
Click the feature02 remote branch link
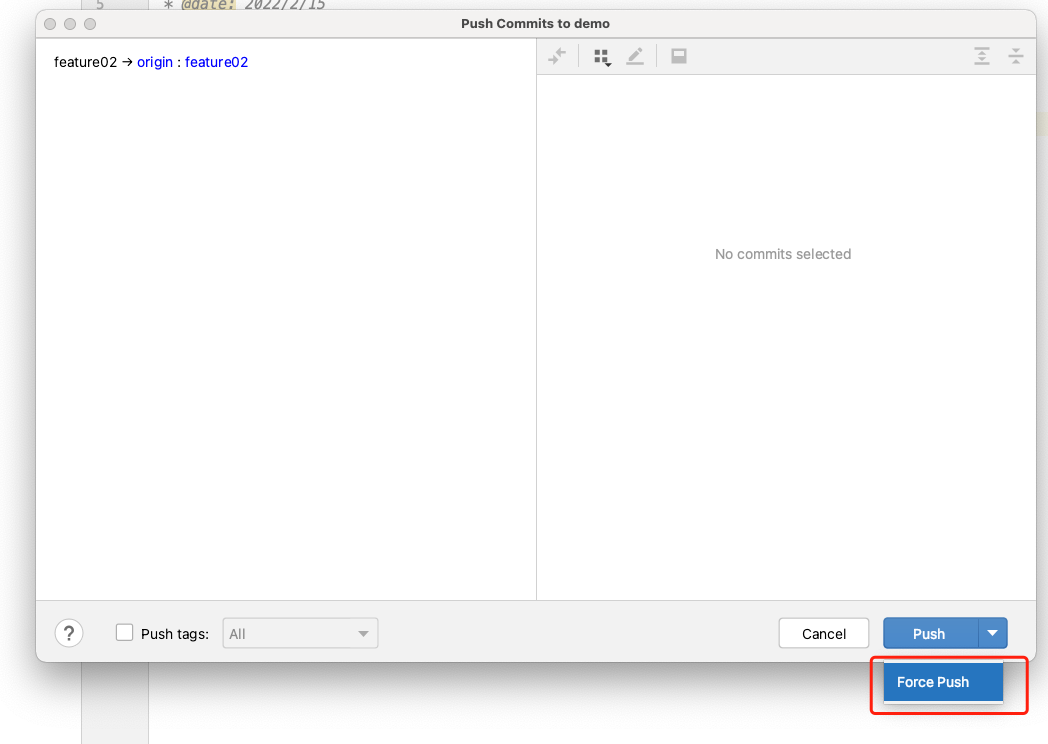tap(217, 62)
